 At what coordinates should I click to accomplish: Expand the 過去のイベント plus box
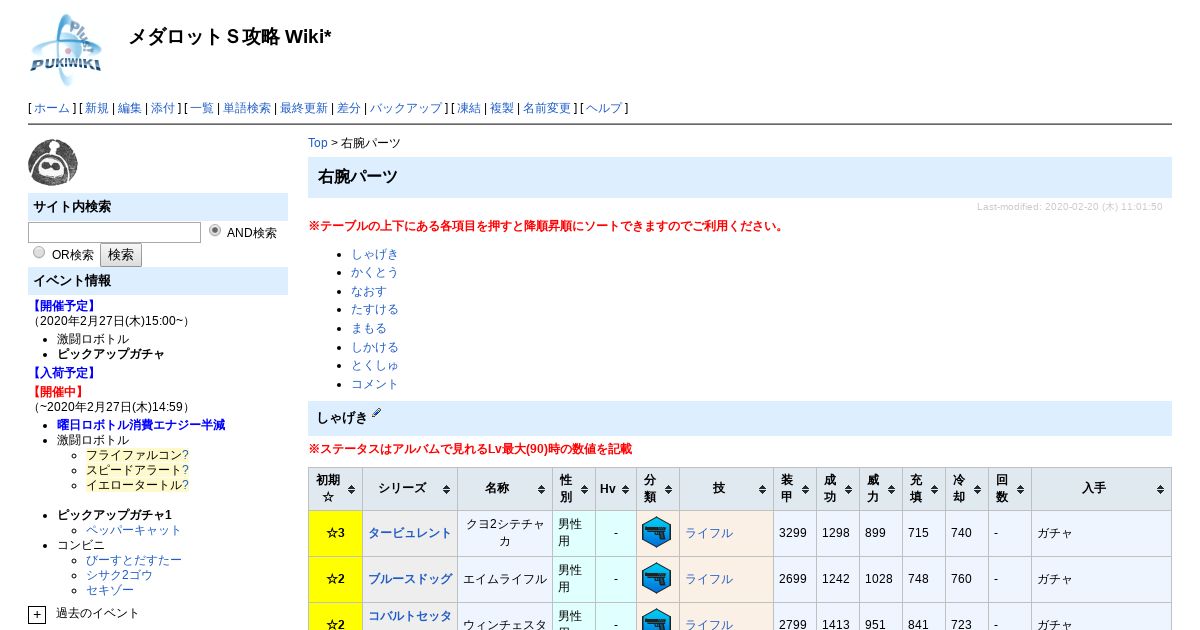[37, 614]
